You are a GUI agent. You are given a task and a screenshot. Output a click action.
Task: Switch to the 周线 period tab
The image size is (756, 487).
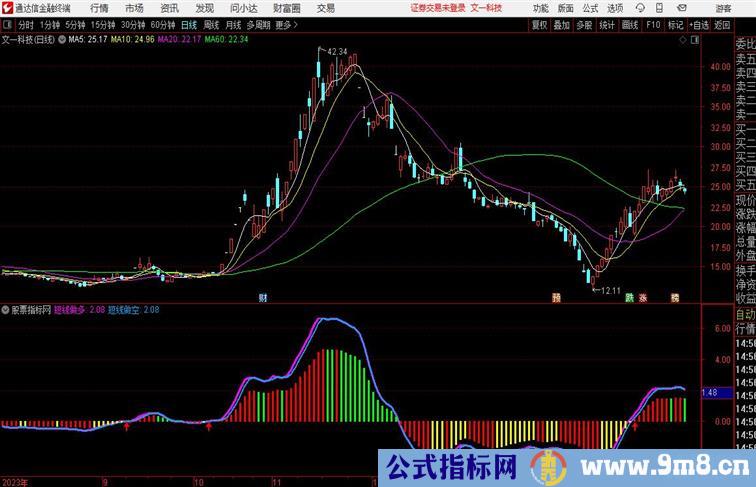click(x=211, y=25)
